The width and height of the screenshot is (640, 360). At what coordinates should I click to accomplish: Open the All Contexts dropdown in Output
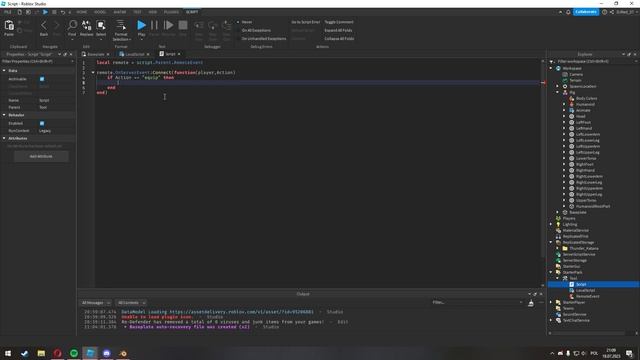click(131, 303)
